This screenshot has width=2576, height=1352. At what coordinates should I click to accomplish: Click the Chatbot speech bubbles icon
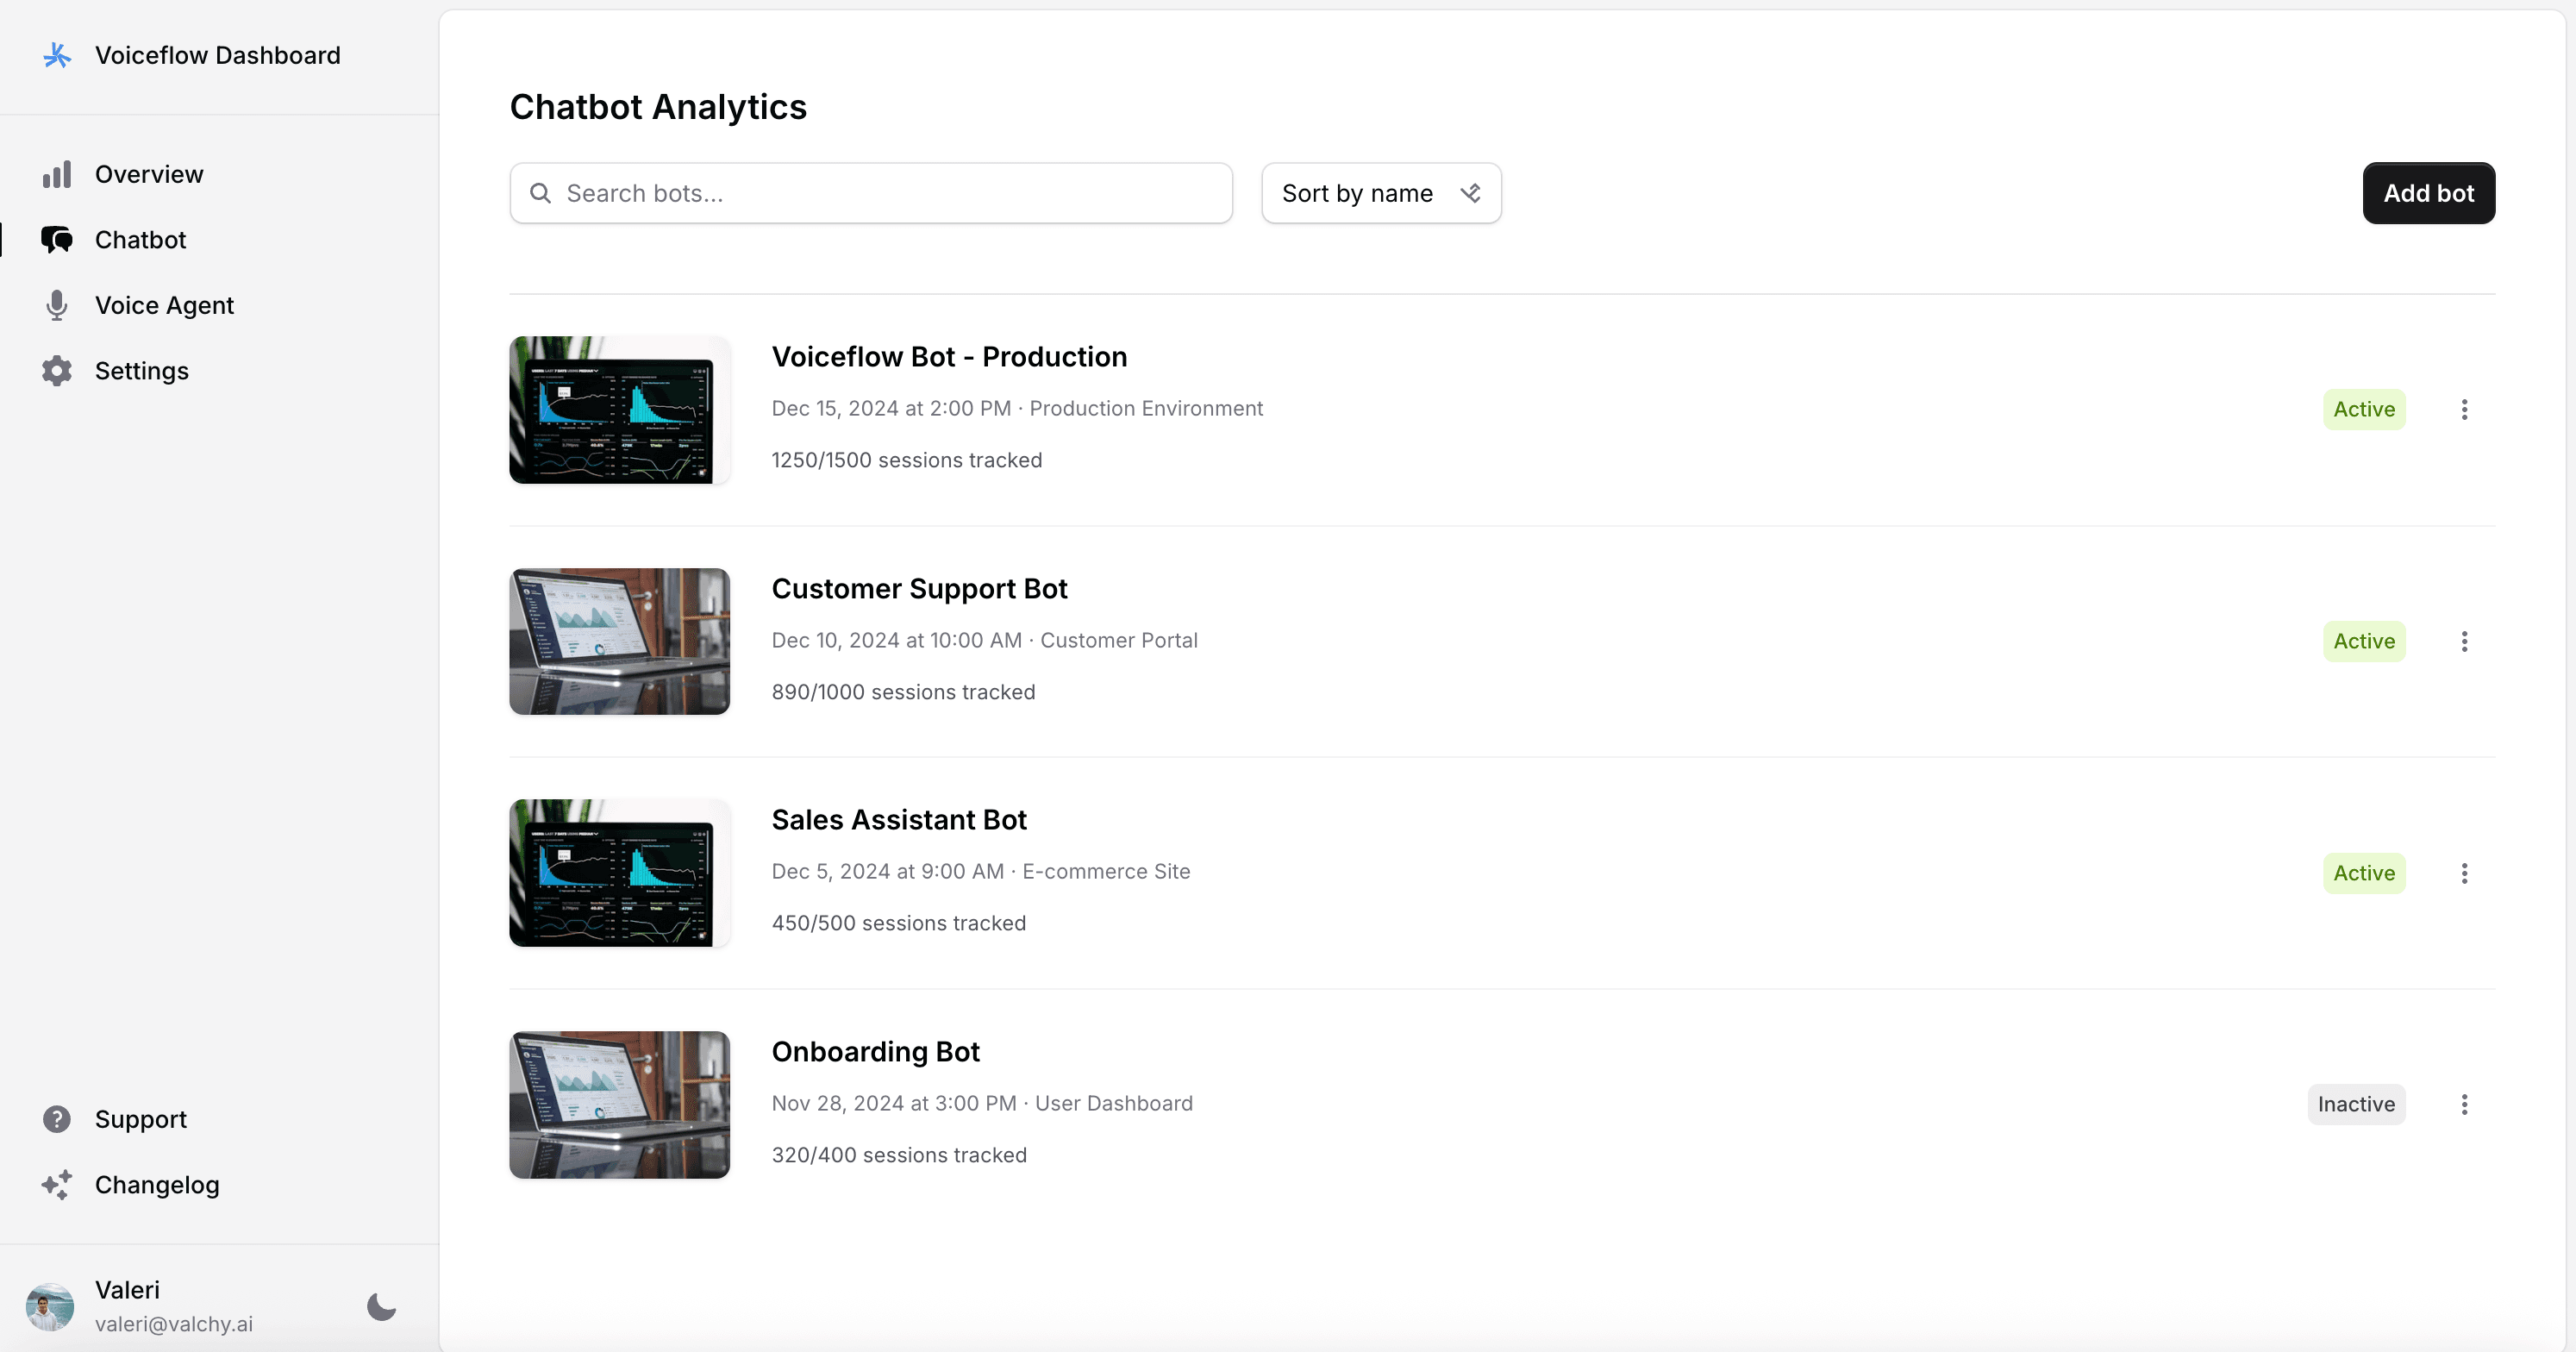[57, 240]
